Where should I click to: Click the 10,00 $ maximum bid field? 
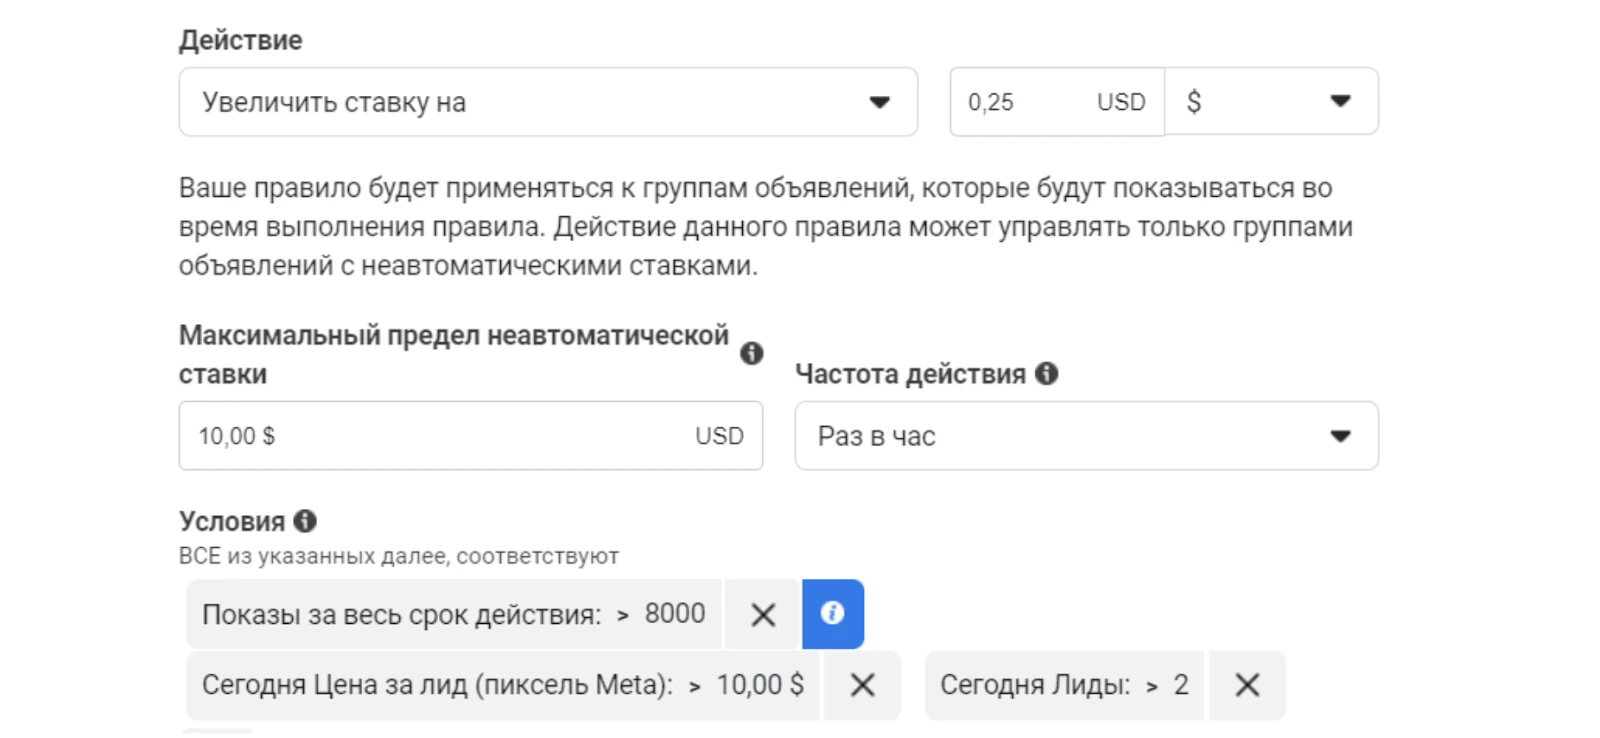pyautogui.click(x=471, y=436)
